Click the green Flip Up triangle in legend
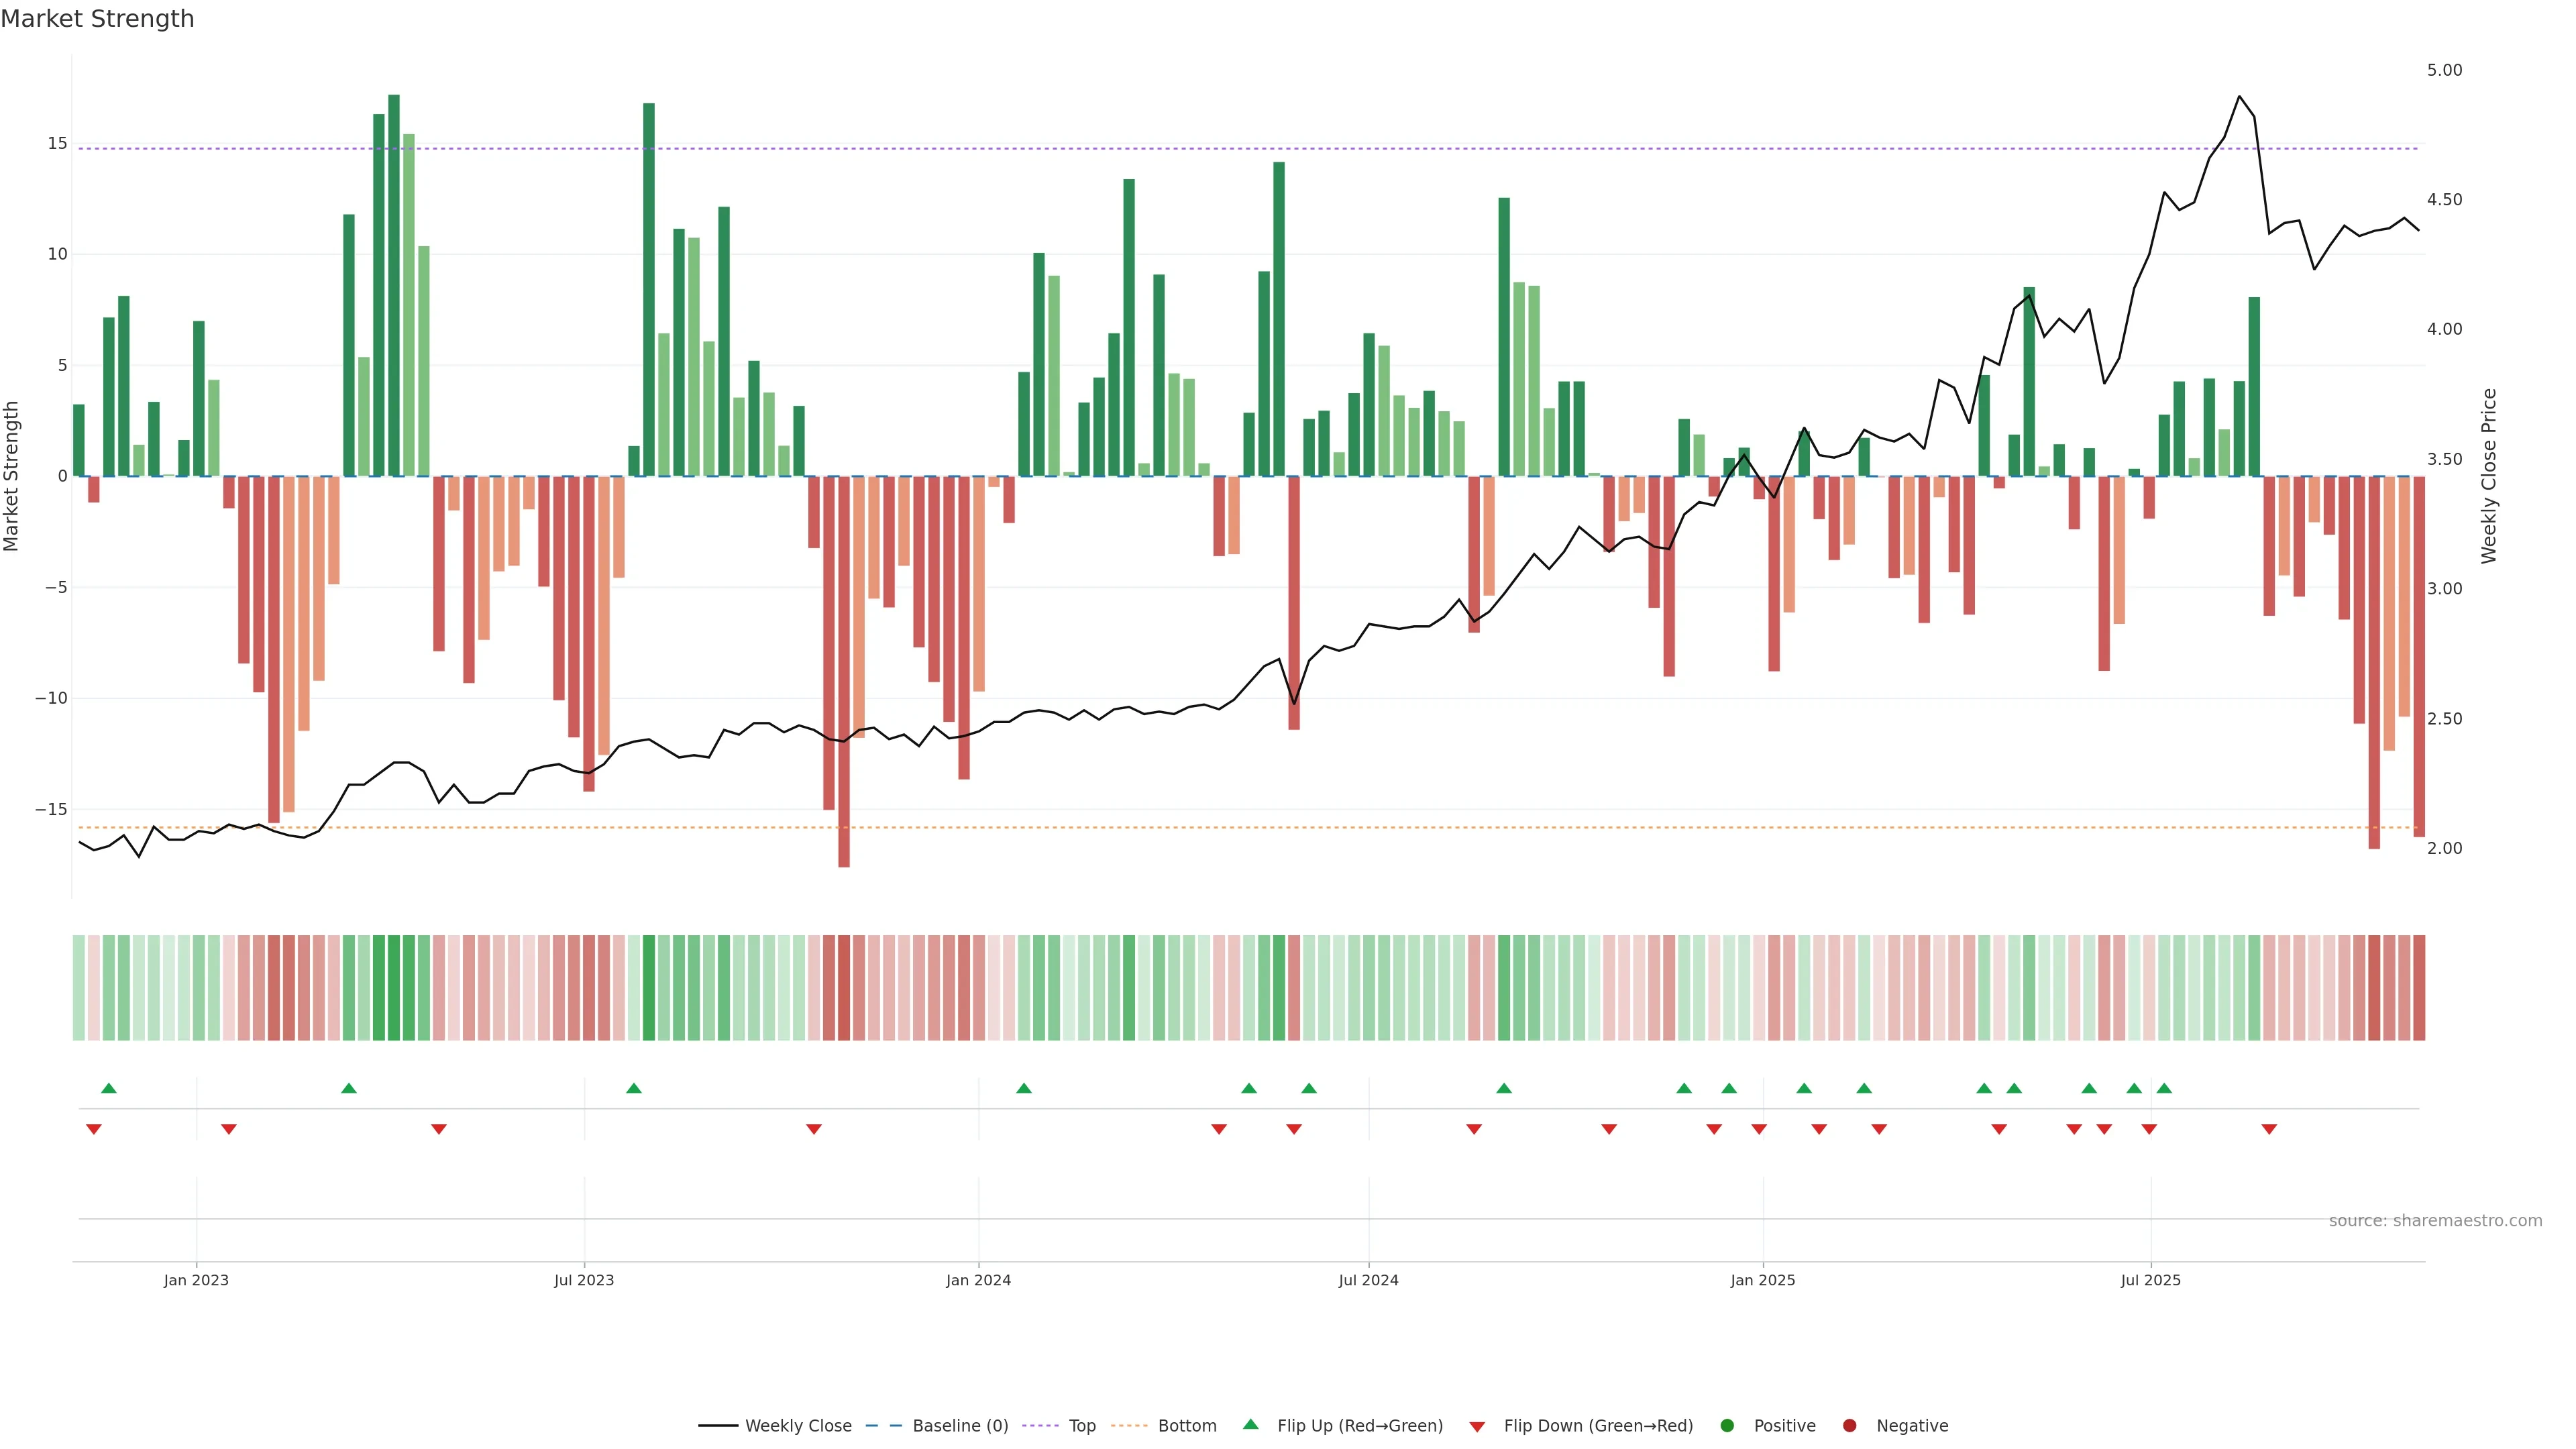This screenshot has height=1449, width=2576. [x=1249, y=1424]
